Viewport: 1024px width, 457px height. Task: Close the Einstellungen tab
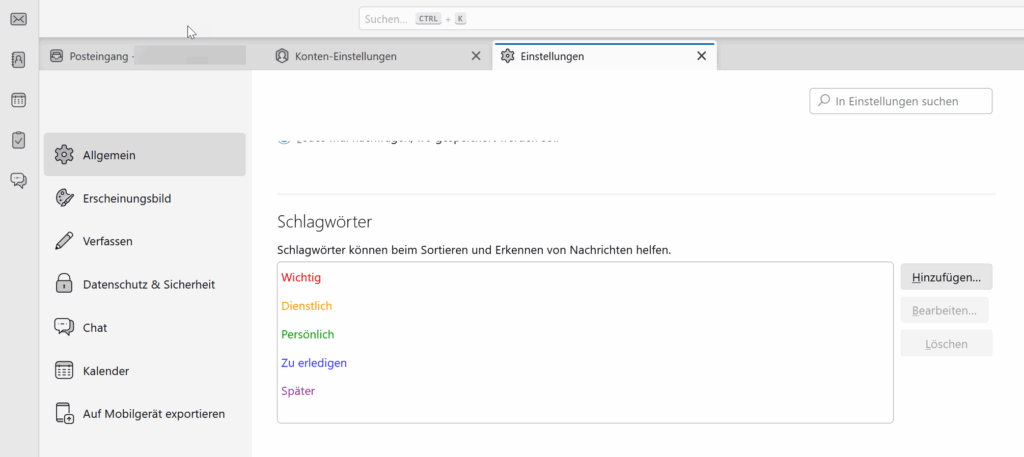702,56
